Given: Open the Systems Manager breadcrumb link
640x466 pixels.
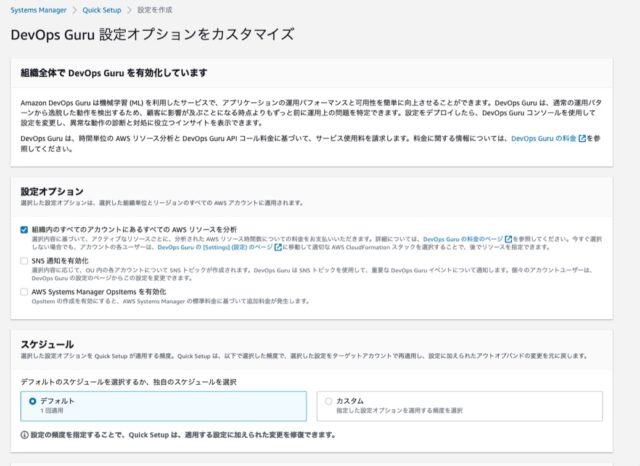Looking at the screenshot, I should 38,10.
